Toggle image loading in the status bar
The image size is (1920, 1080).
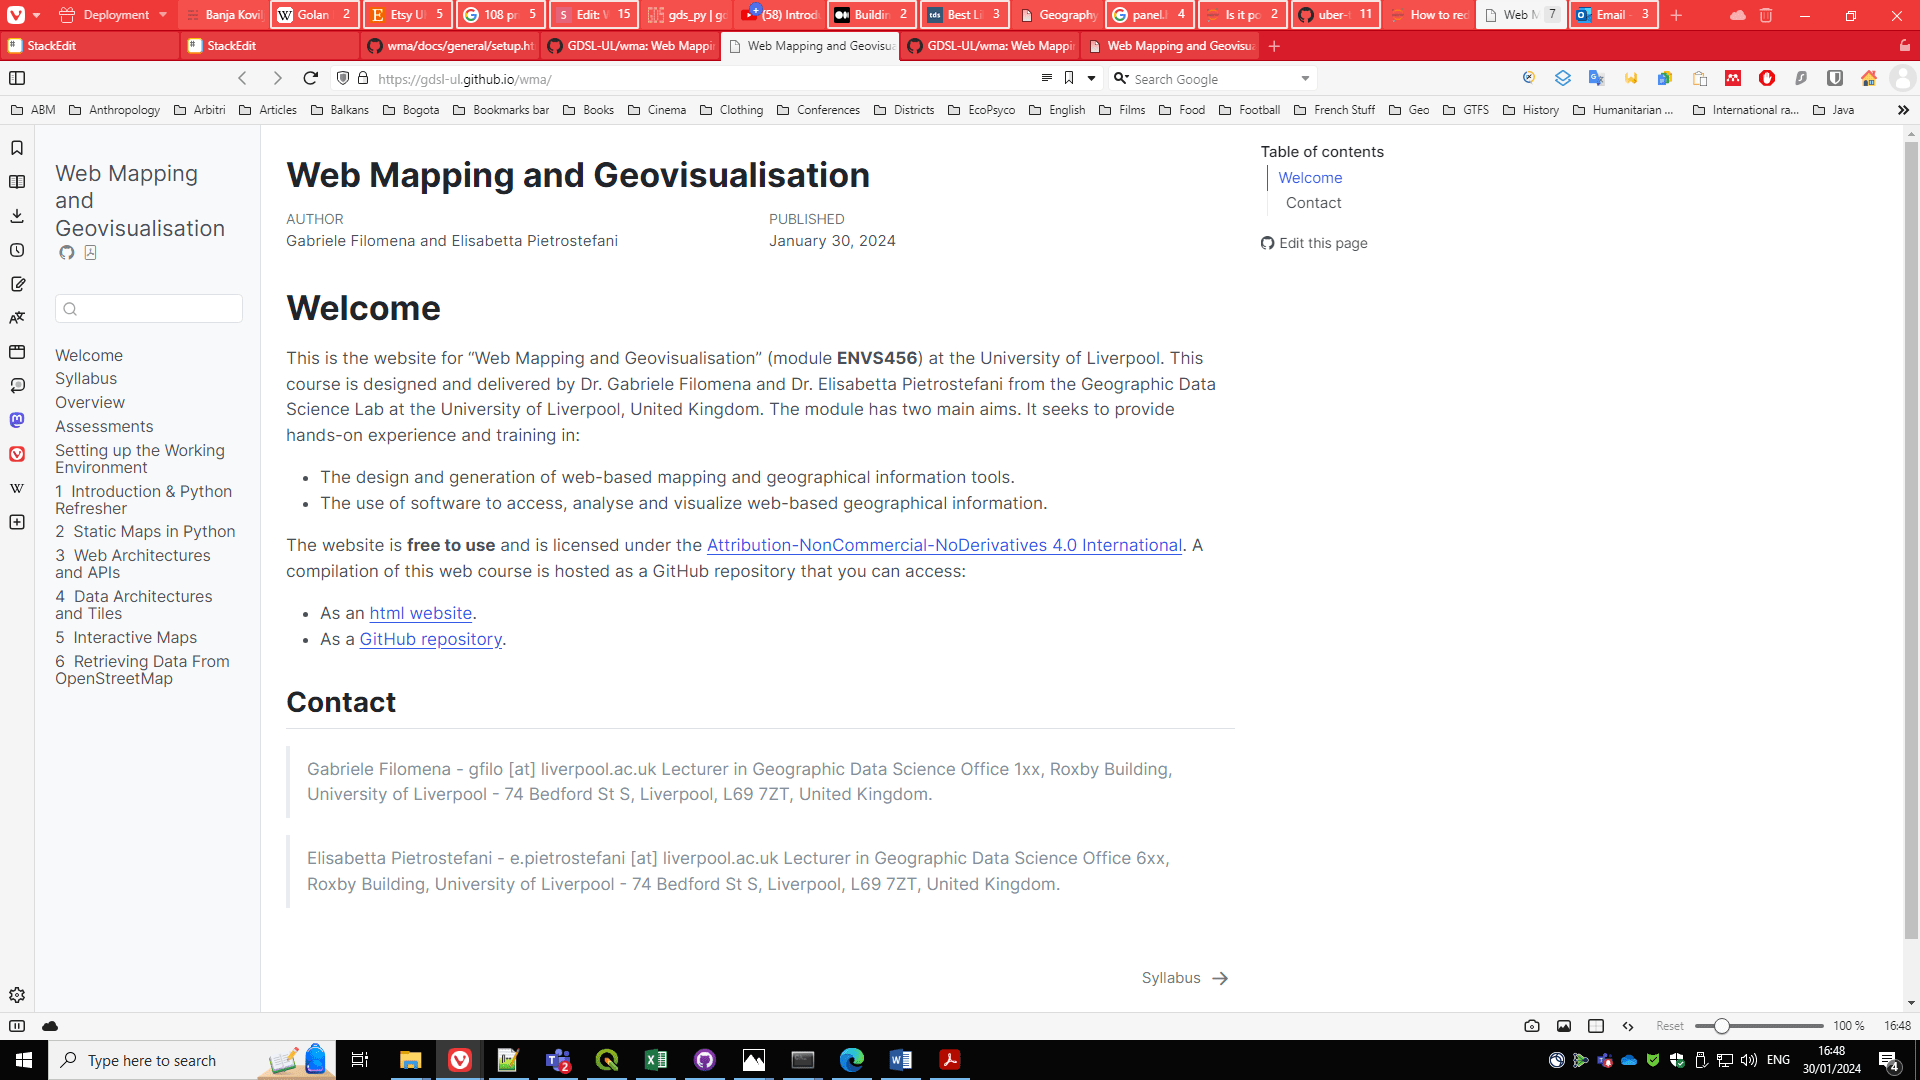[1563, 1026]
